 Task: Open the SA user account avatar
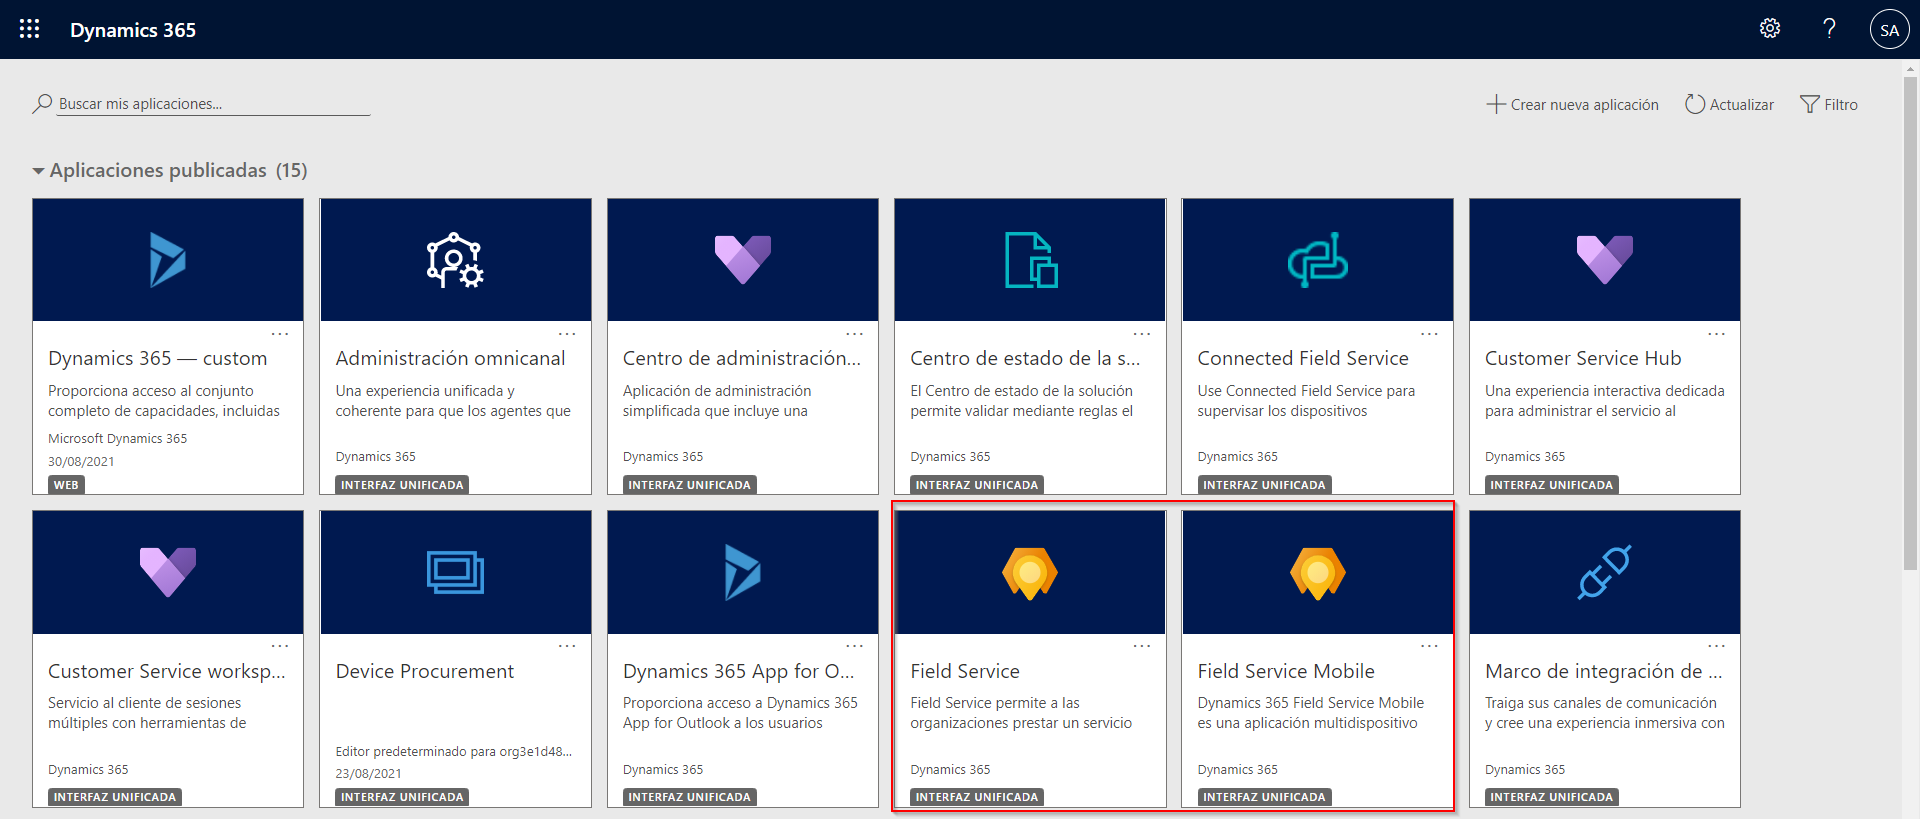[1889, 30]
